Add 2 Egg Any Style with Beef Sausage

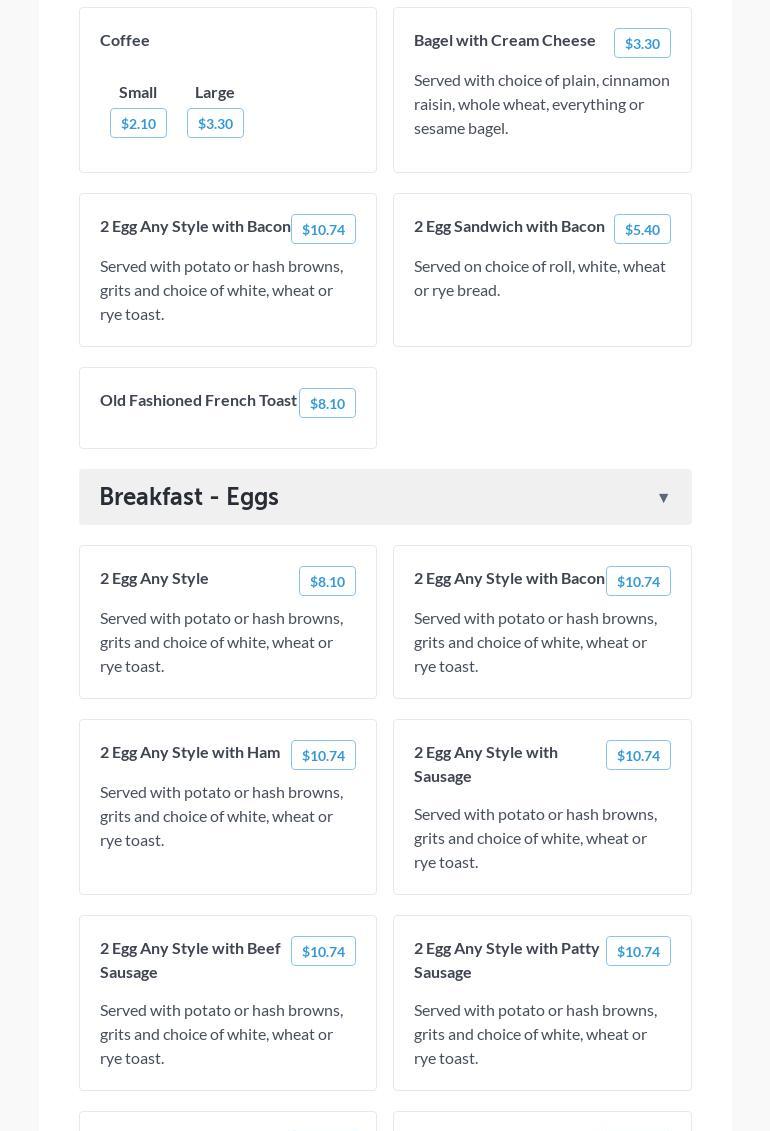[323, 952]
